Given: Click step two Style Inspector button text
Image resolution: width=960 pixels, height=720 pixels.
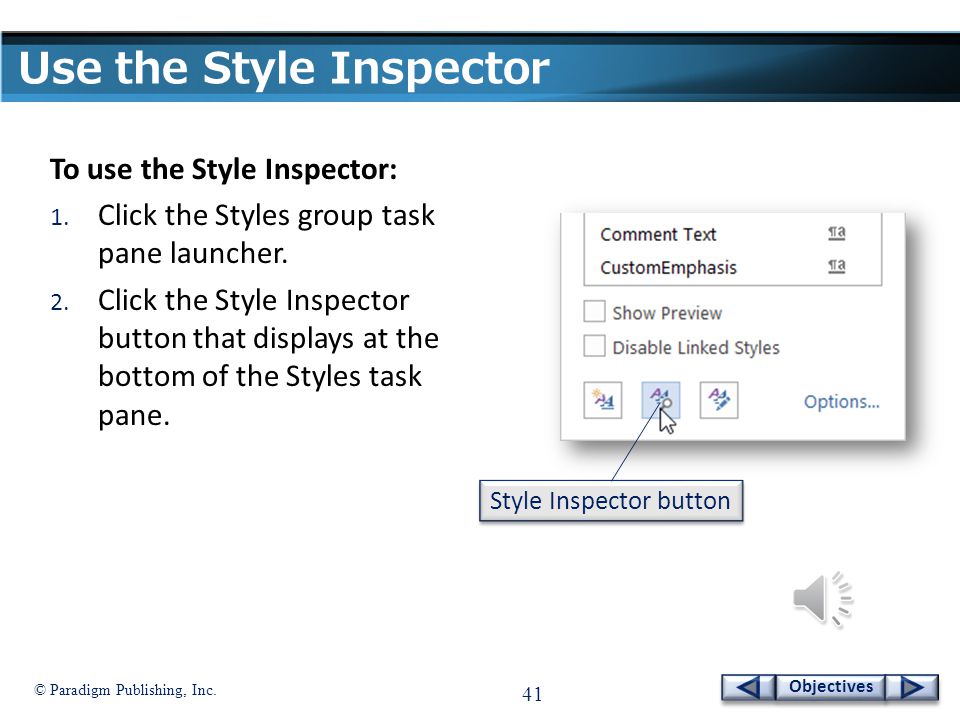Looking at the screenshot, I should pyautogui.click(x=268, y=358).
